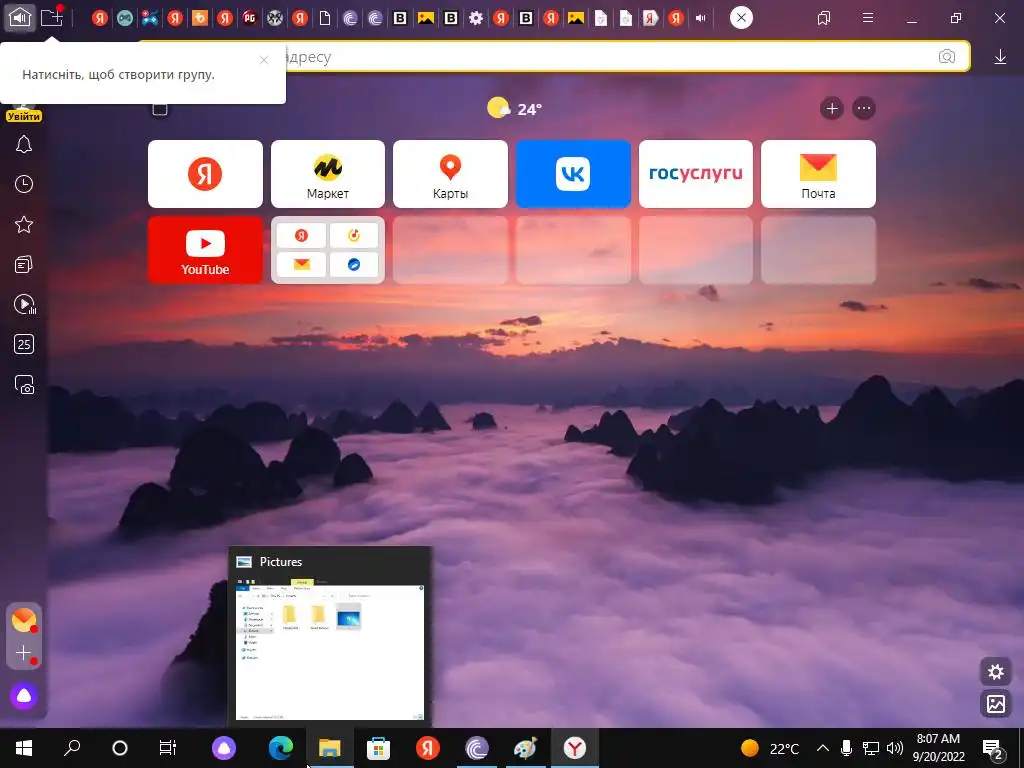Screen dimensions: 1024x768
Task: Open Cortana circle in taskbar
Action: pyautogui.click(x=120, y=748)
